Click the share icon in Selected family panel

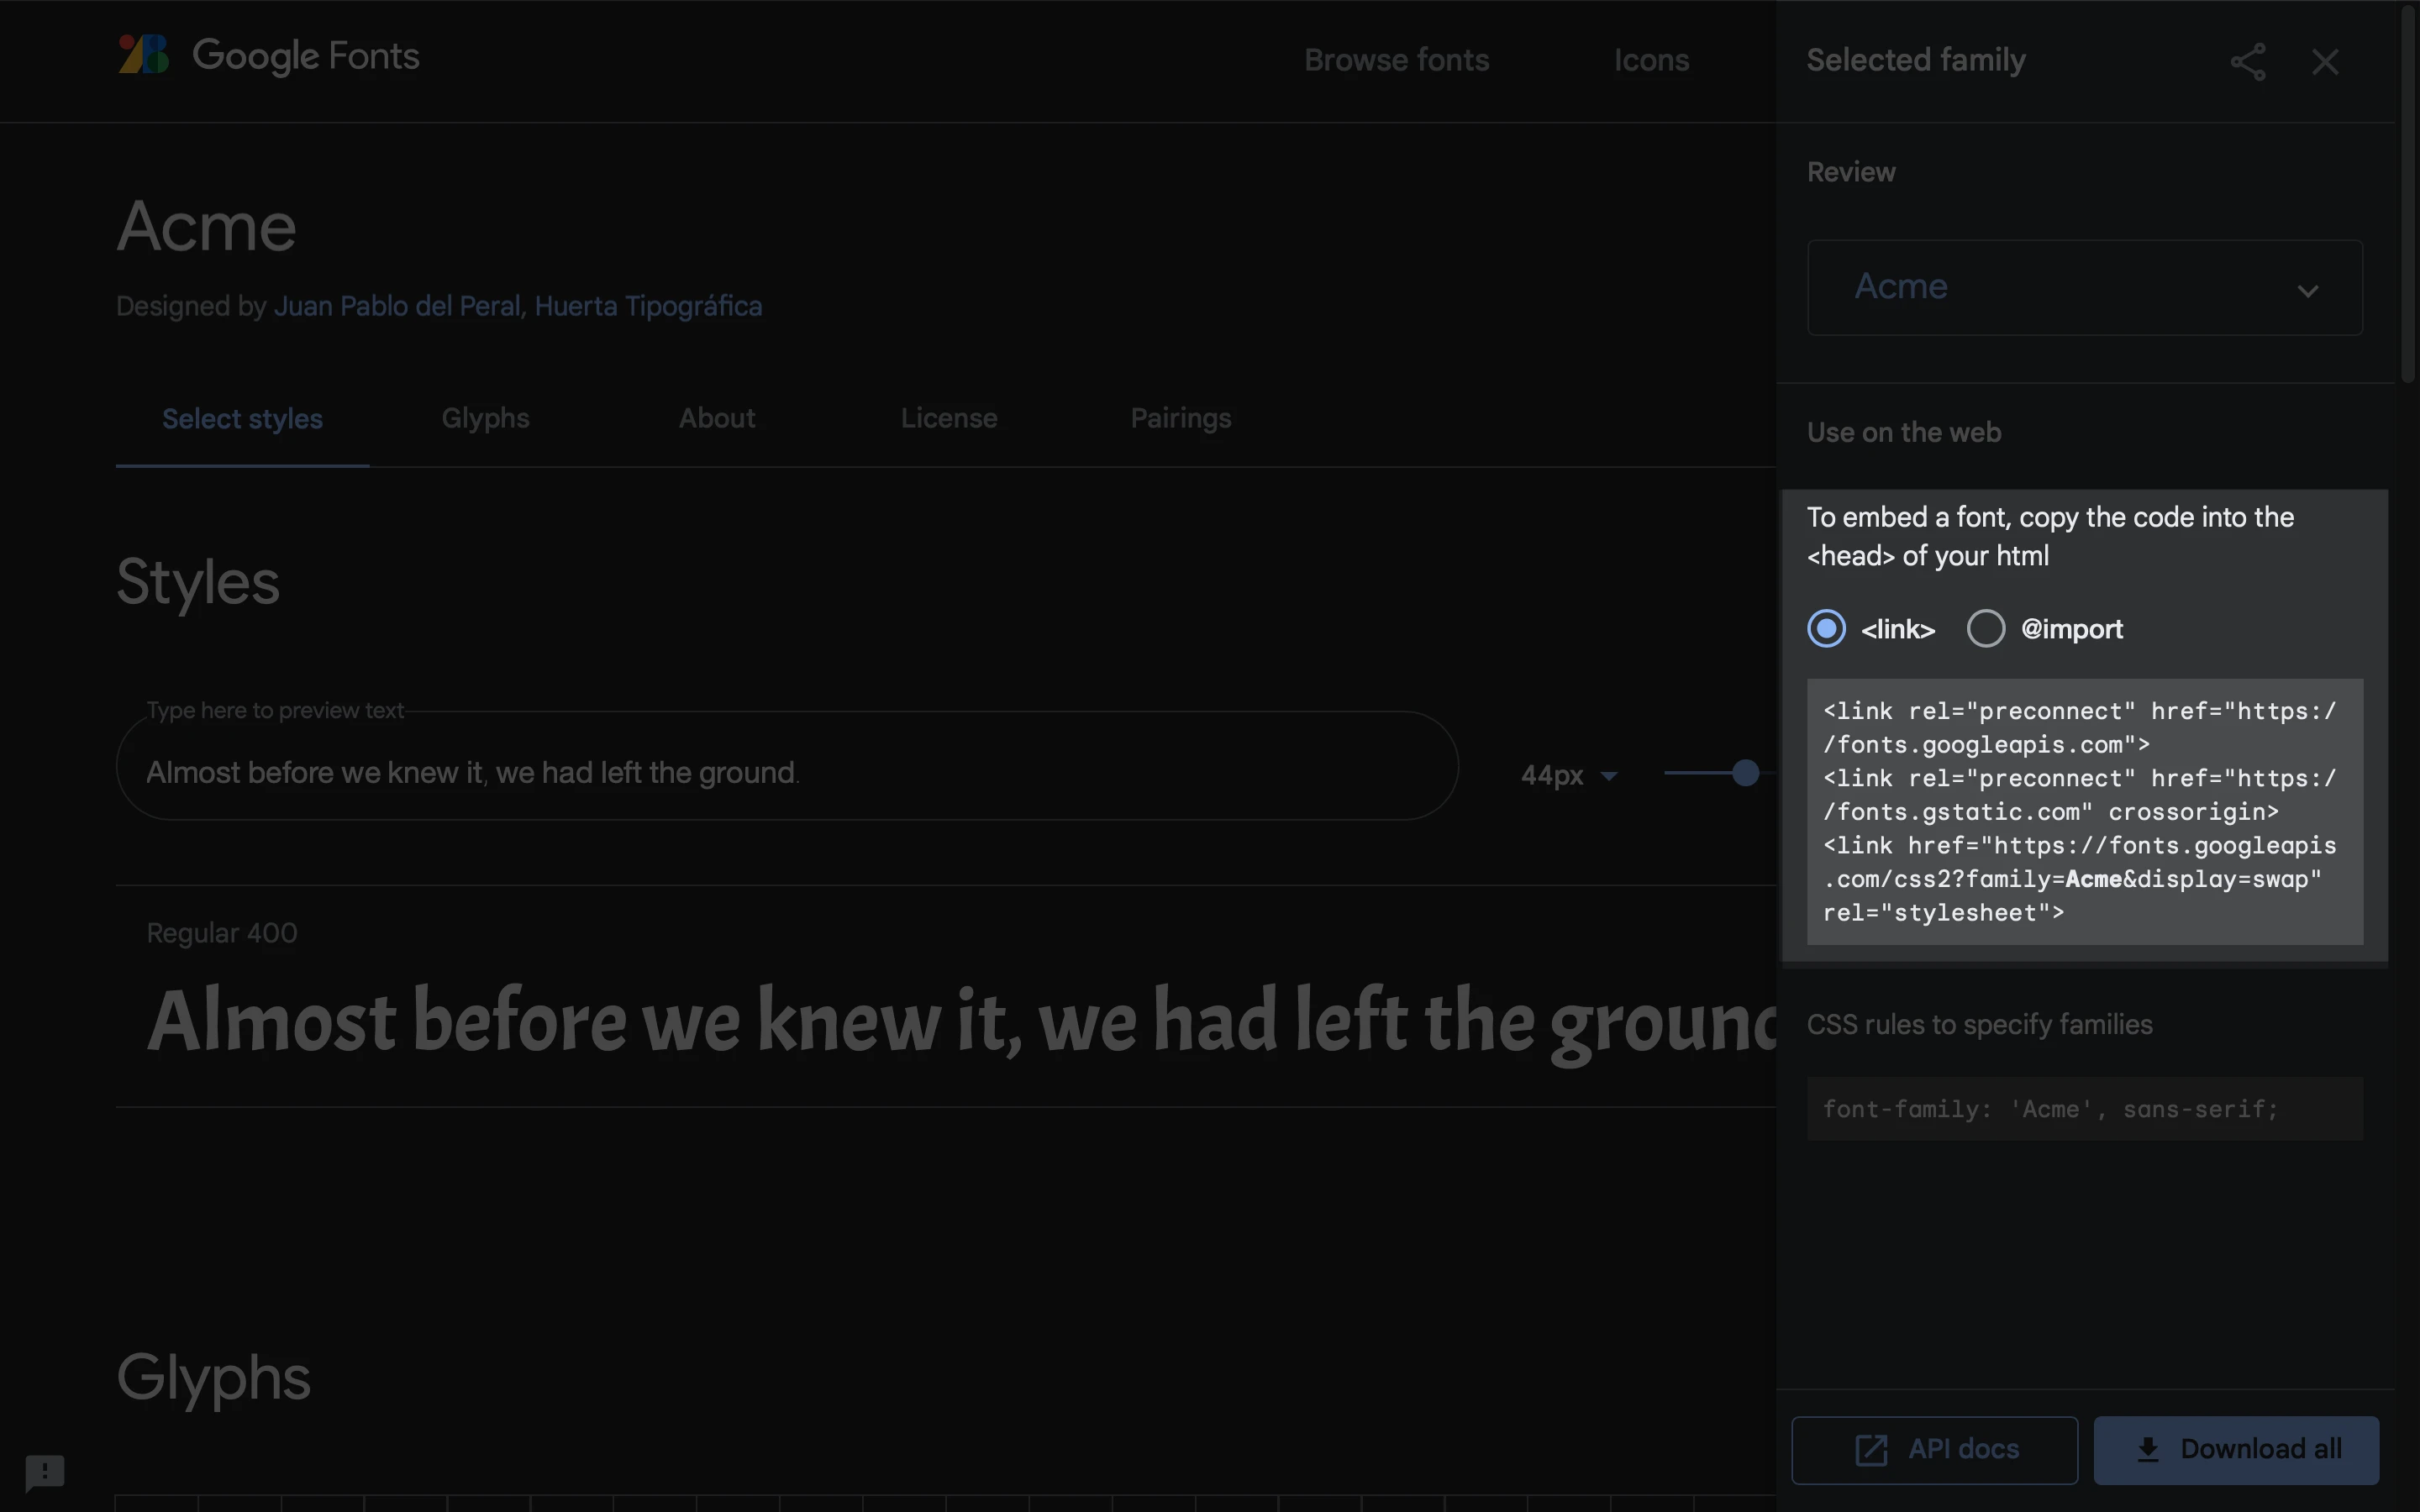tap(2247, 62)
